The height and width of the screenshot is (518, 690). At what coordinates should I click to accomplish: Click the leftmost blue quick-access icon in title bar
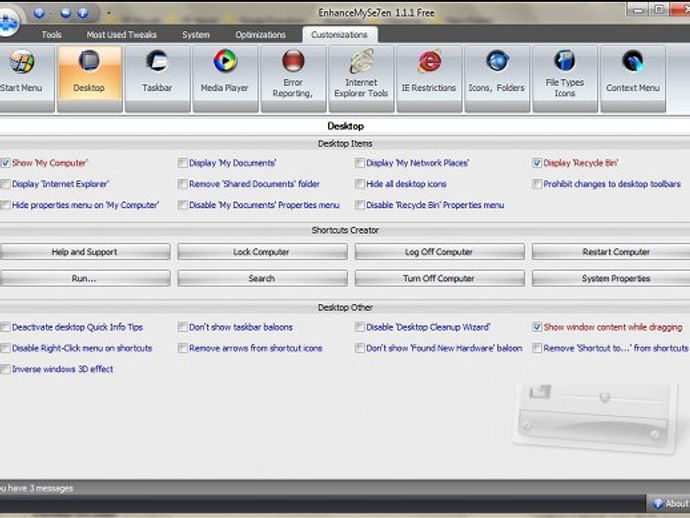(x=39, y=13)
